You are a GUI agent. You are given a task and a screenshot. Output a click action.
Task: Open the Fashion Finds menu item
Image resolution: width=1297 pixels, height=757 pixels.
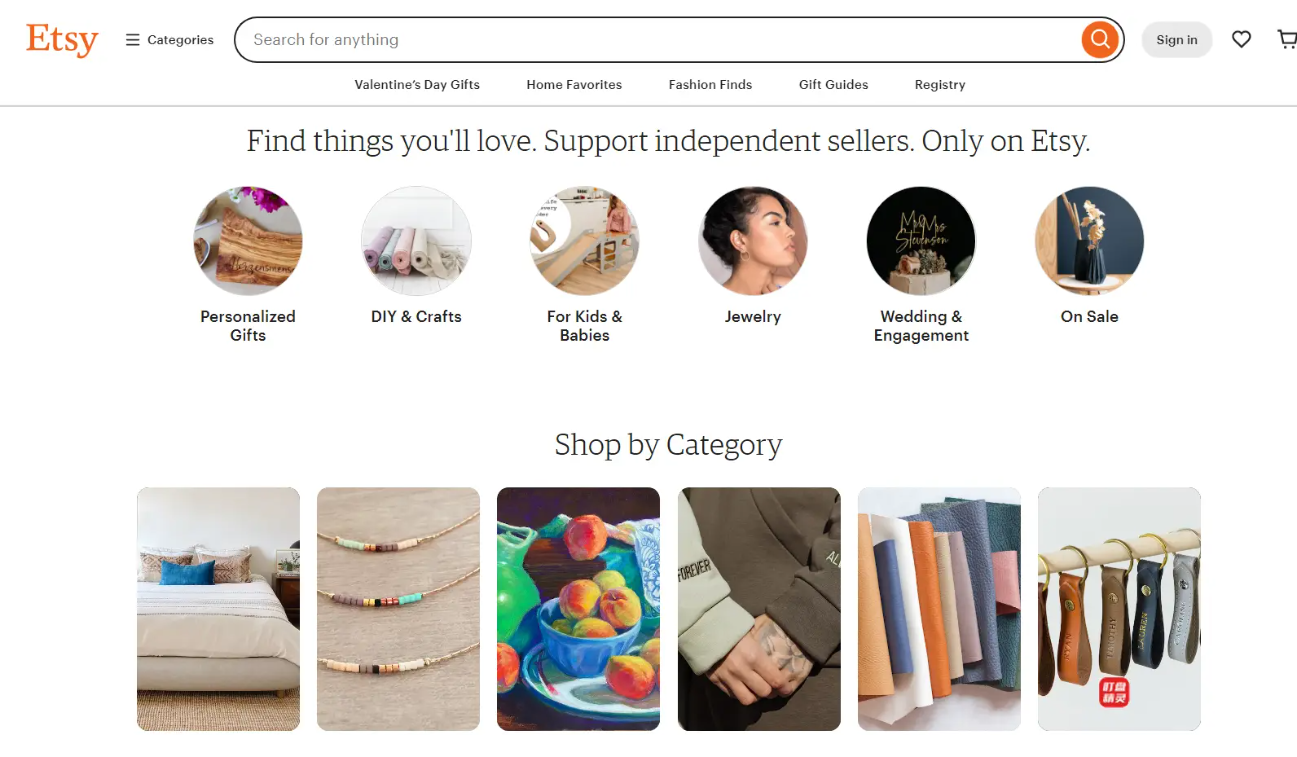pos(710,85)
